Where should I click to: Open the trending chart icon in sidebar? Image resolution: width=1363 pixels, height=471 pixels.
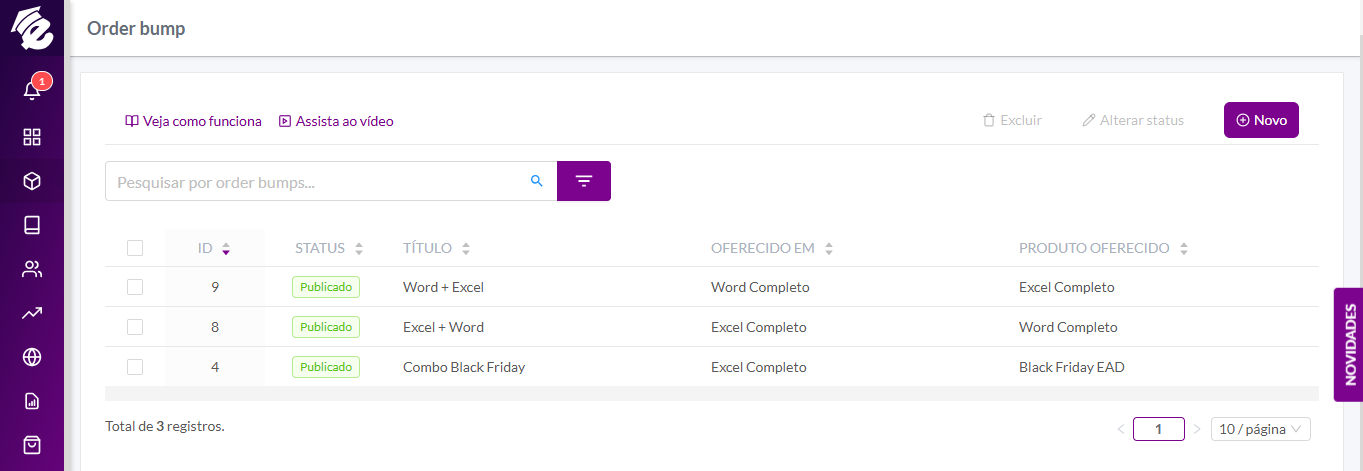coord(32,313)
